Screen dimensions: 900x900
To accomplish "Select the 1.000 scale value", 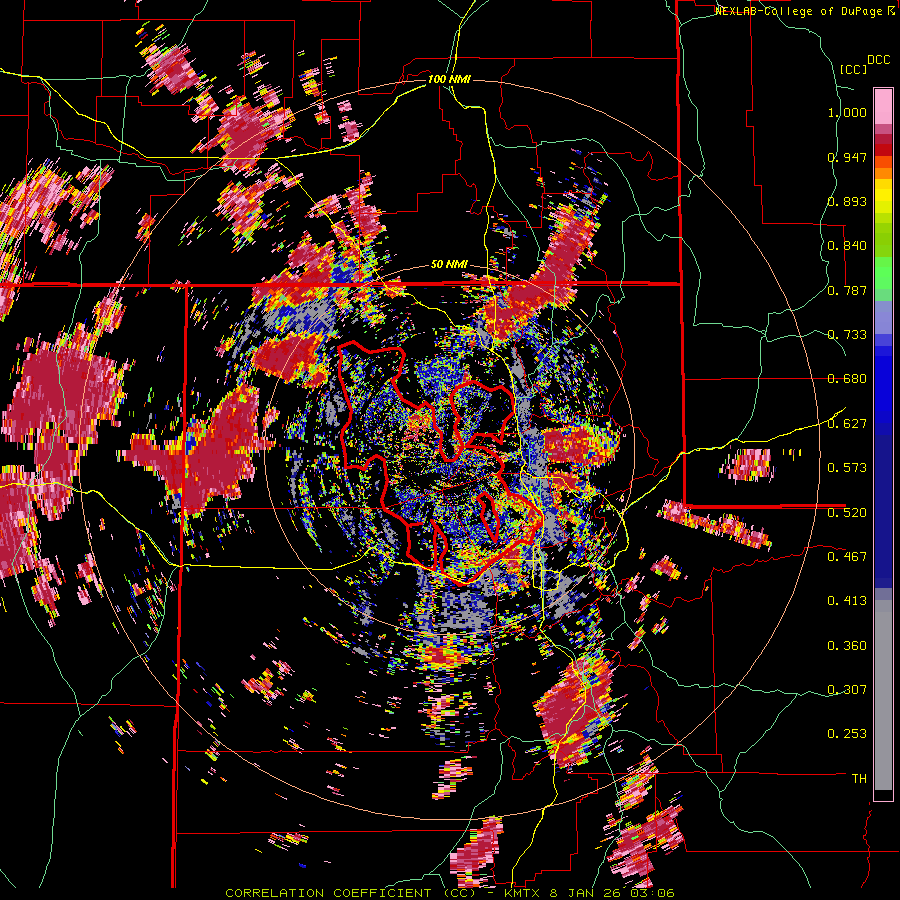I will pyautogui.click(x=847, y=112).
